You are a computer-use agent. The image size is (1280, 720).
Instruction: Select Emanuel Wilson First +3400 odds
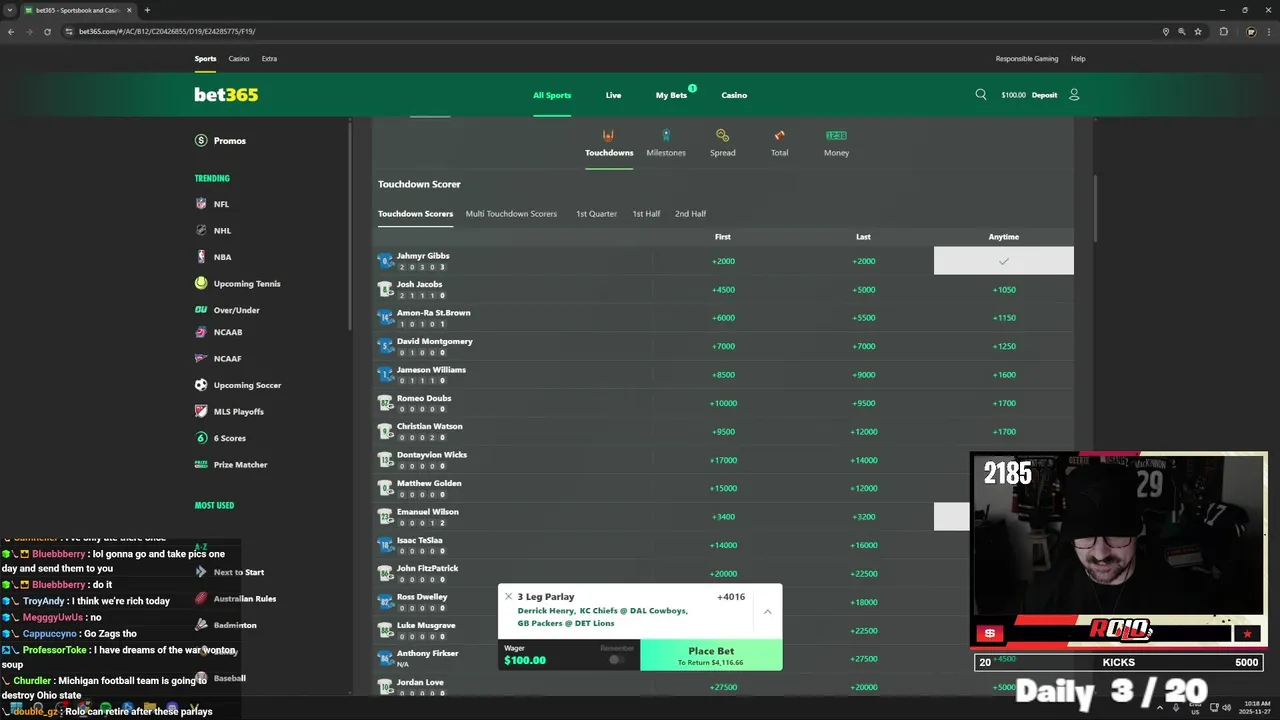(723, 517)
